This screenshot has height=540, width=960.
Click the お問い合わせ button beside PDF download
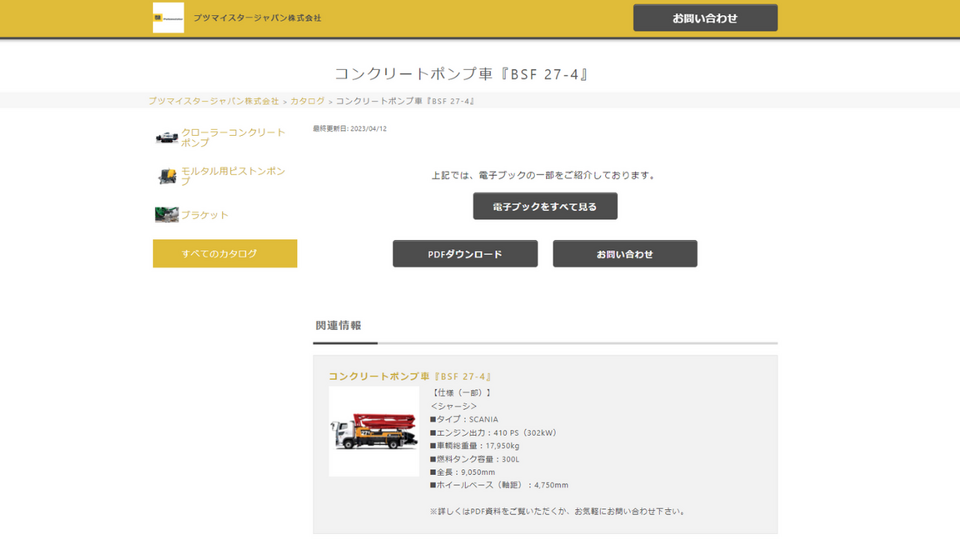coord(625,253)
